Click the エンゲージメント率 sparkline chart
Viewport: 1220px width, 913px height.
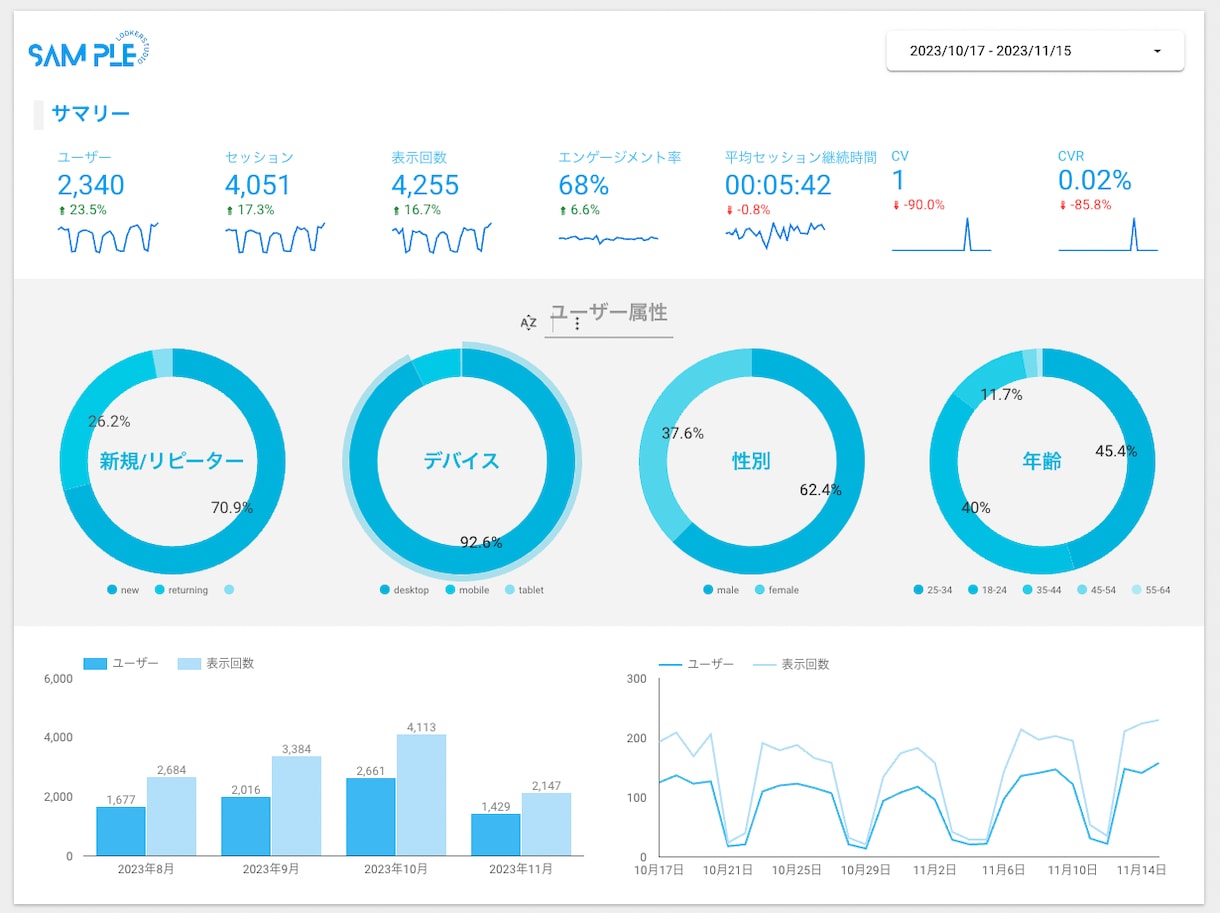coord(608,238)
